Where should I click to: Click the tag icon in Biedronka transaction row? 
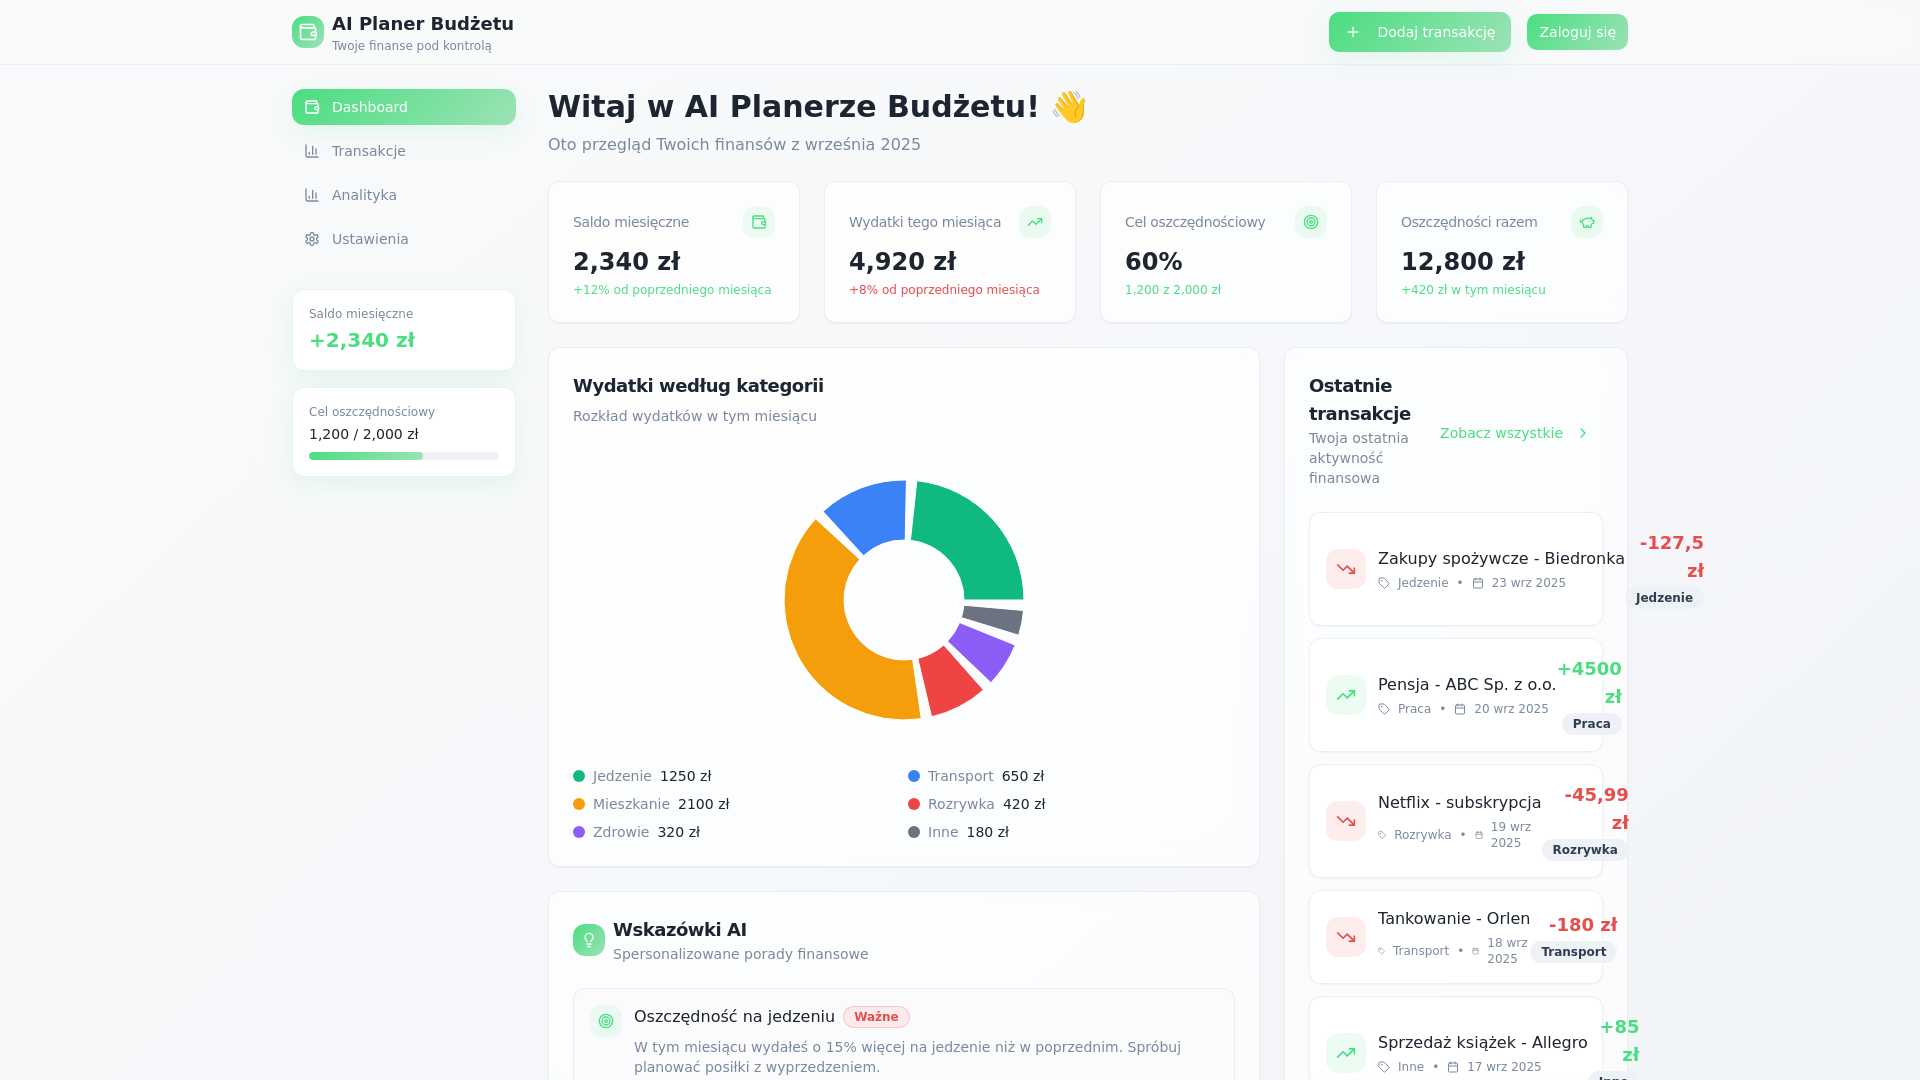click(x=1384, y=583)
